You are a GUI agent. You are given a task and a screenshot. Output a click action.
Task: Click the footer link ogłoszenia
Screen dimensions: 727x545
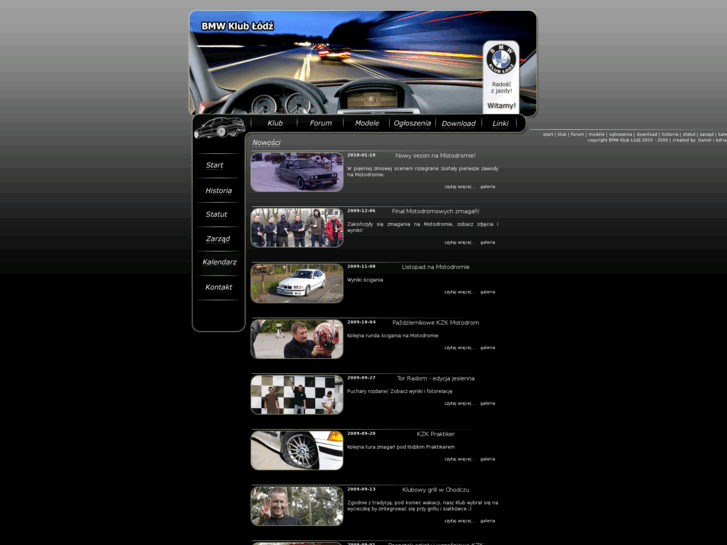click(x=620, y=135)
